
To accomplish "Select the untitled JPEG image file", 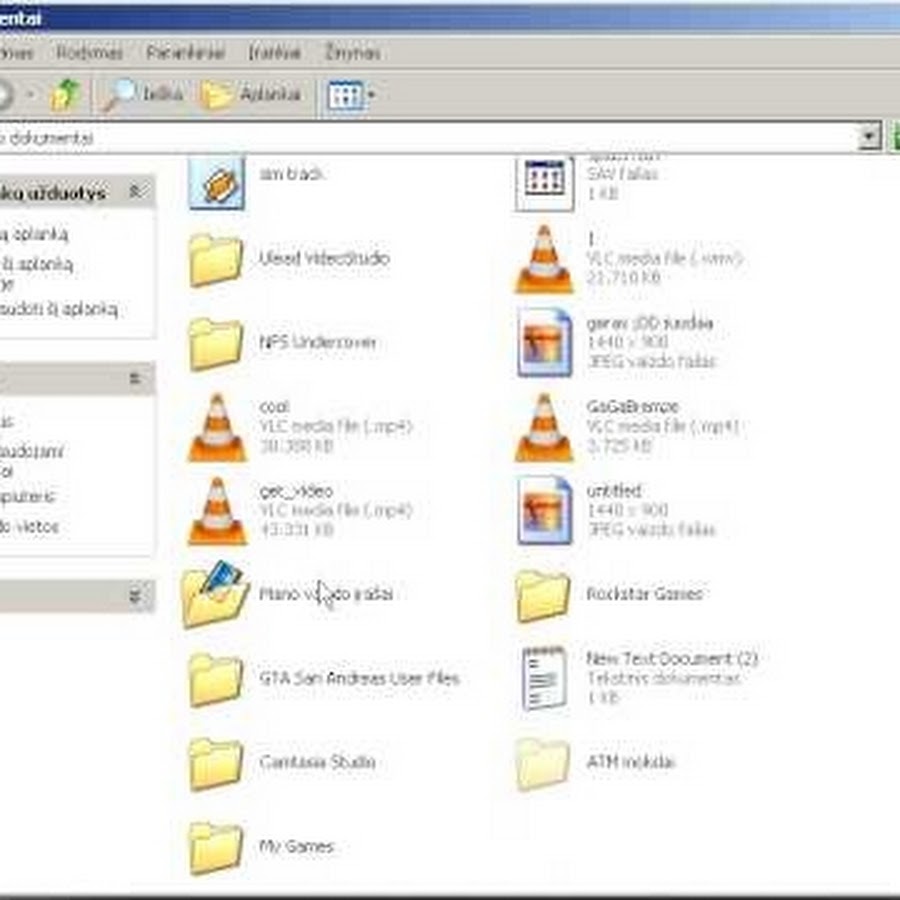I will [616, 510].
